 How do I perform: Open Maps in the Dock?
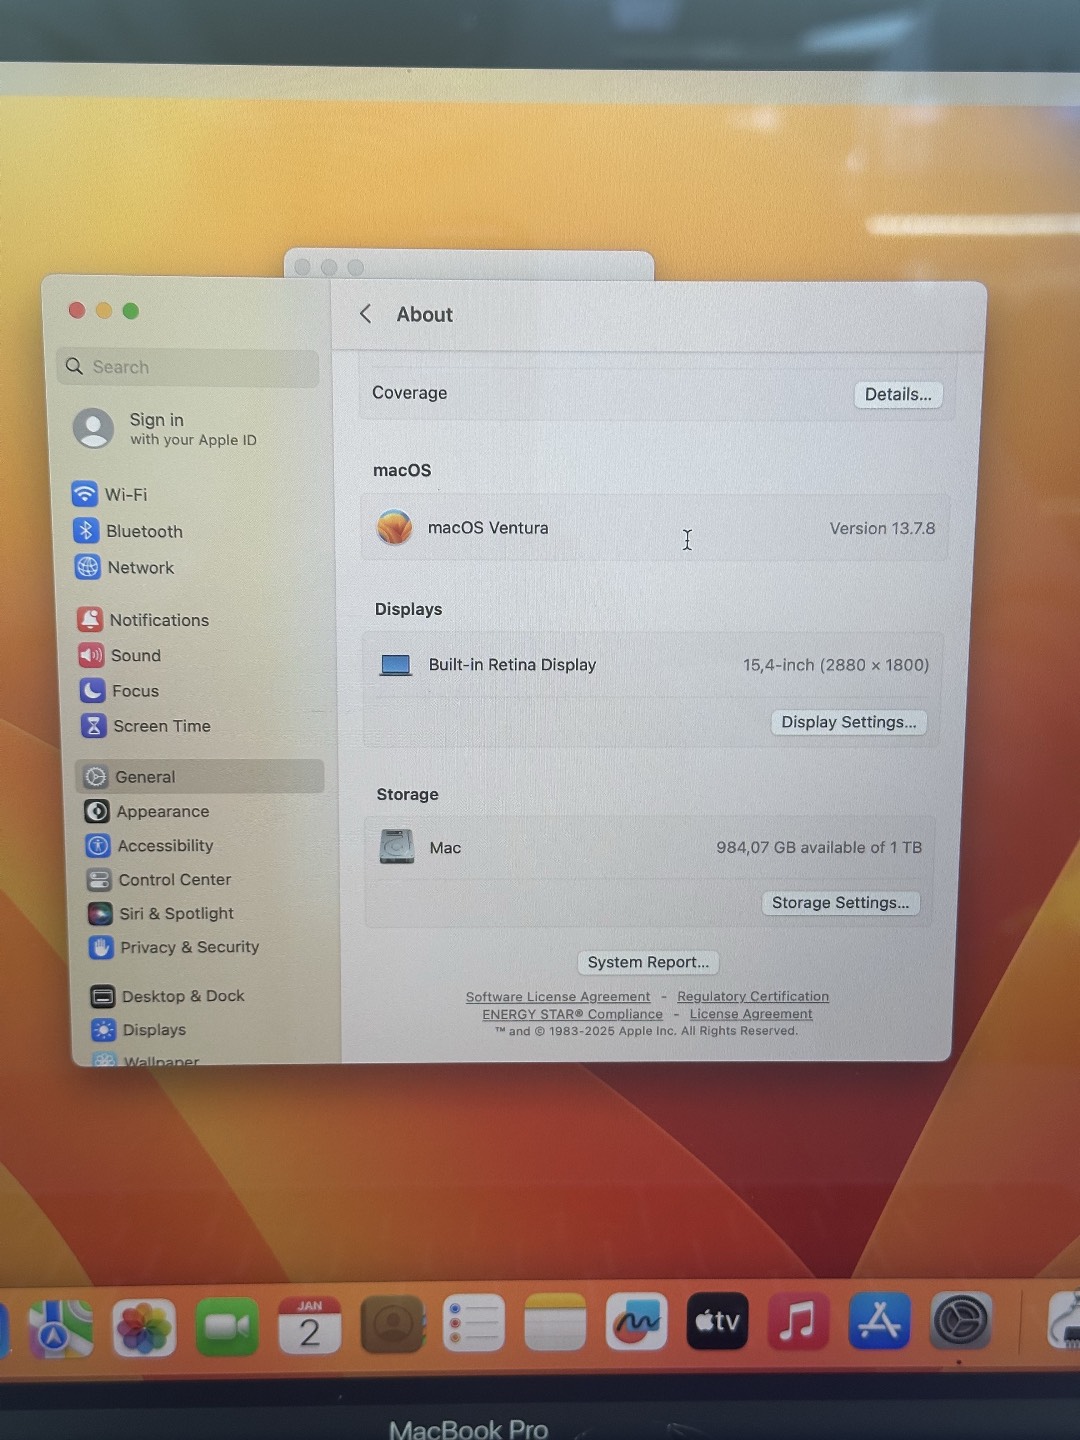(x=60, y=1328)
